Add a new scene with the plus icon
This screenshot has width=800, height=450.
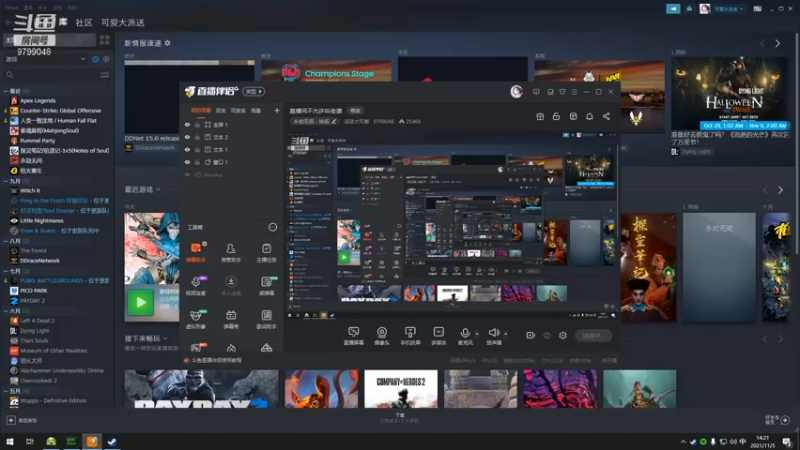pos(277,110)
